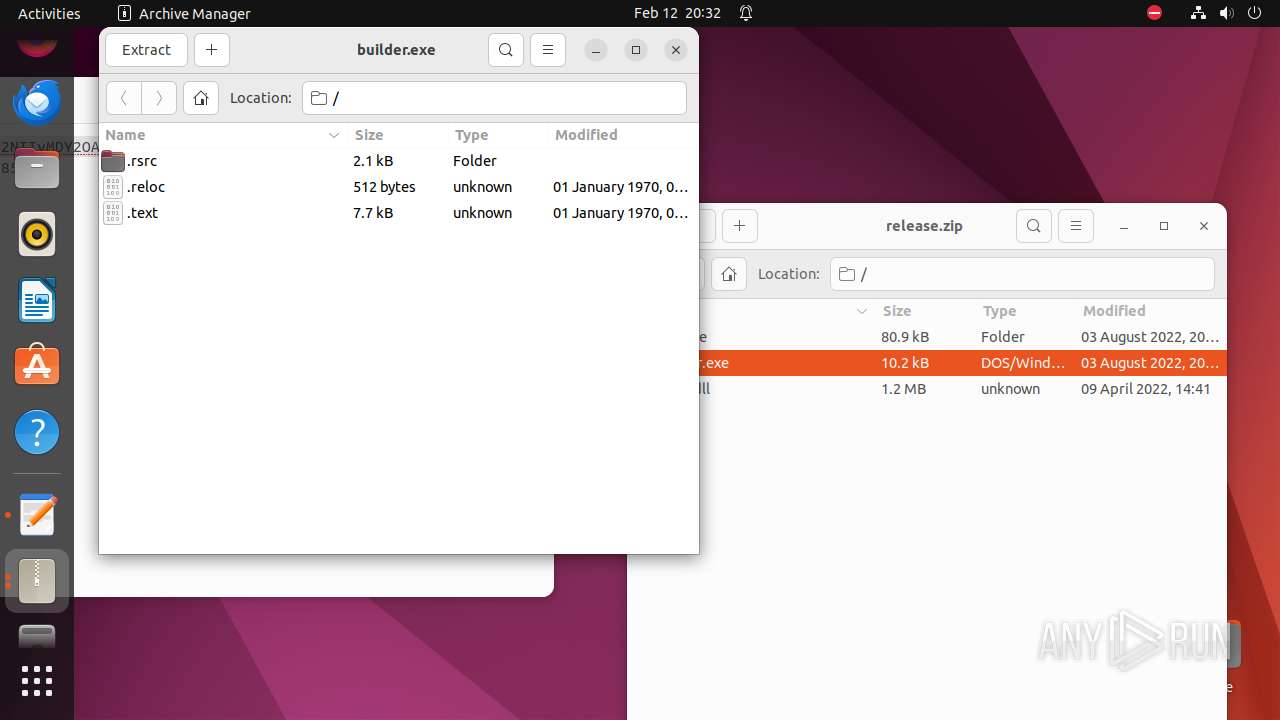
Task: Add files with plus button in builder.exe window
Action: [211, 50]
